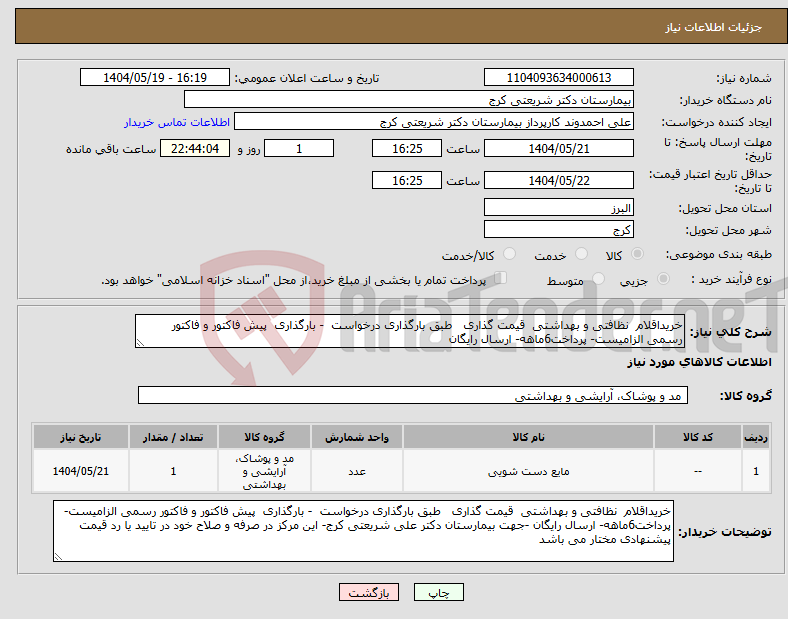
Task: Select the جزیی purchase type radio
Action: tap(663, 279)
